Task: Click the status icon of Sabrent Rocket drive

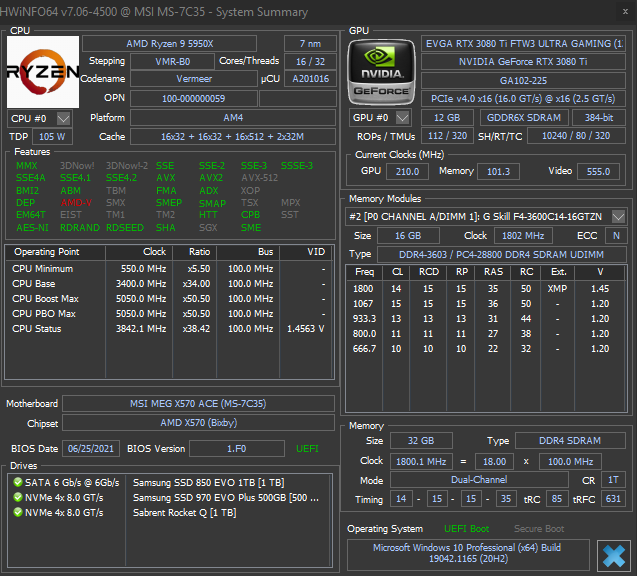Action: click(x=17, y=512)
